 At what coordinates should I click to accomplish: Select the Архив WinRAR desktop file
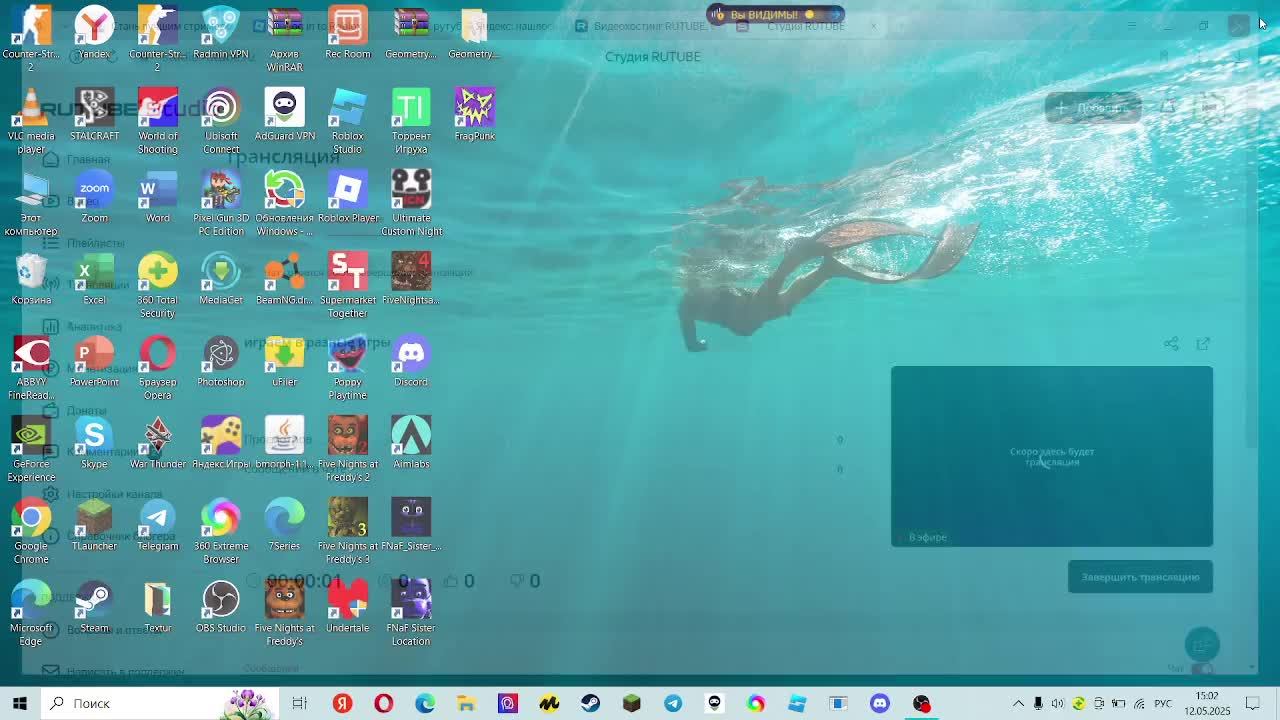pyautogui.click(x=284, y=40)
